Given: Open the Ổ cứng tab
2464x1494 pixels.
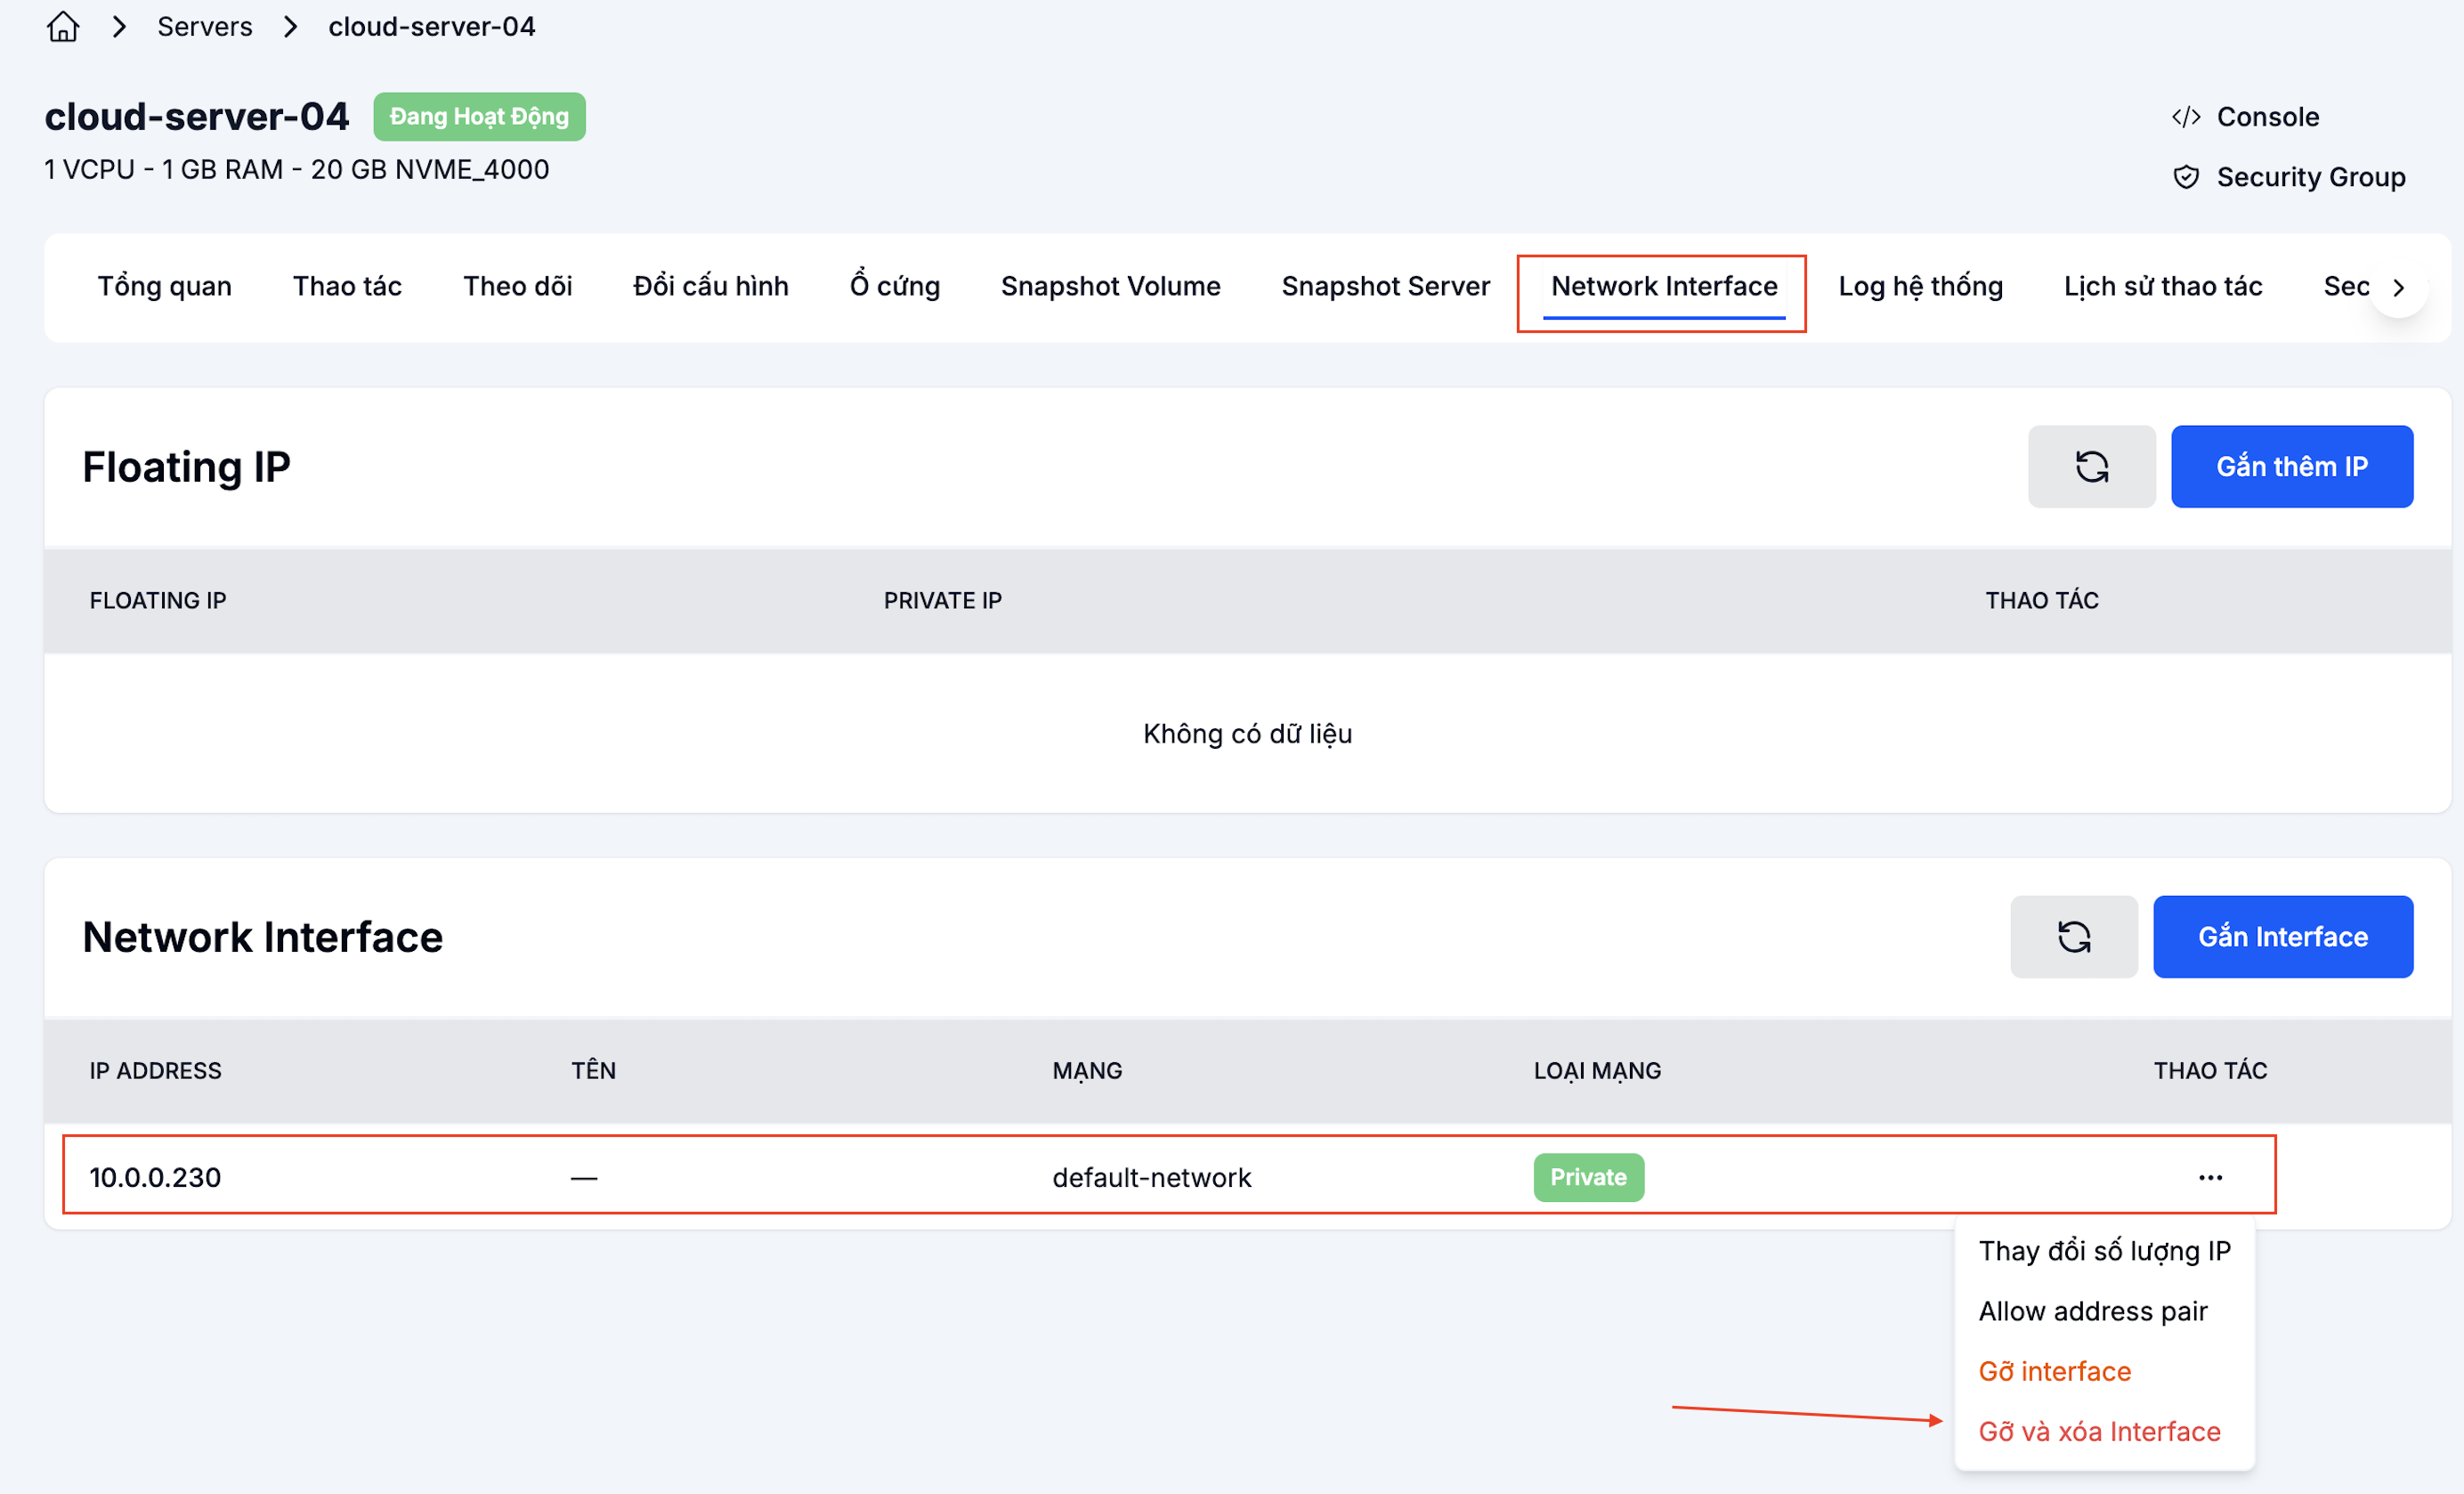Looking at the screenshot, I should (x=895, y=286).
